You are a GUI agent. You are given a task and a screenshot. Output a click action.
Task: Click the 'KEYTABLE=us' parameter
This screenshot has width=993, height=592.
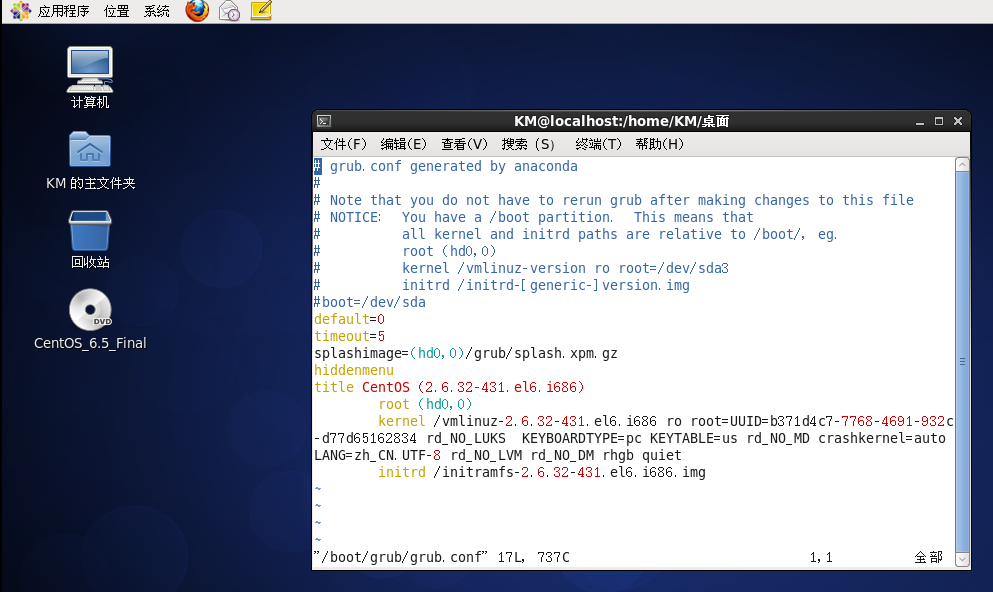point(693,439)
